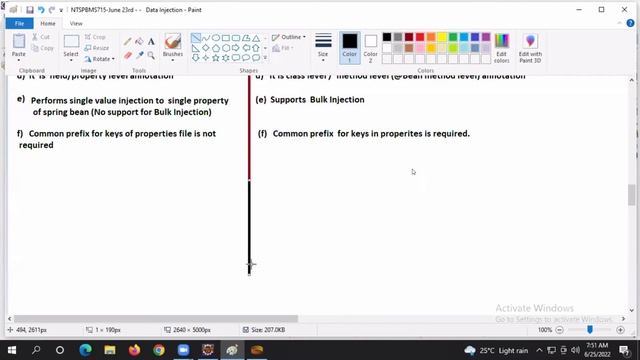Open the weather widget 25°C Light rain
Screen dimensions: 640x360
click(x=496, y=350)
